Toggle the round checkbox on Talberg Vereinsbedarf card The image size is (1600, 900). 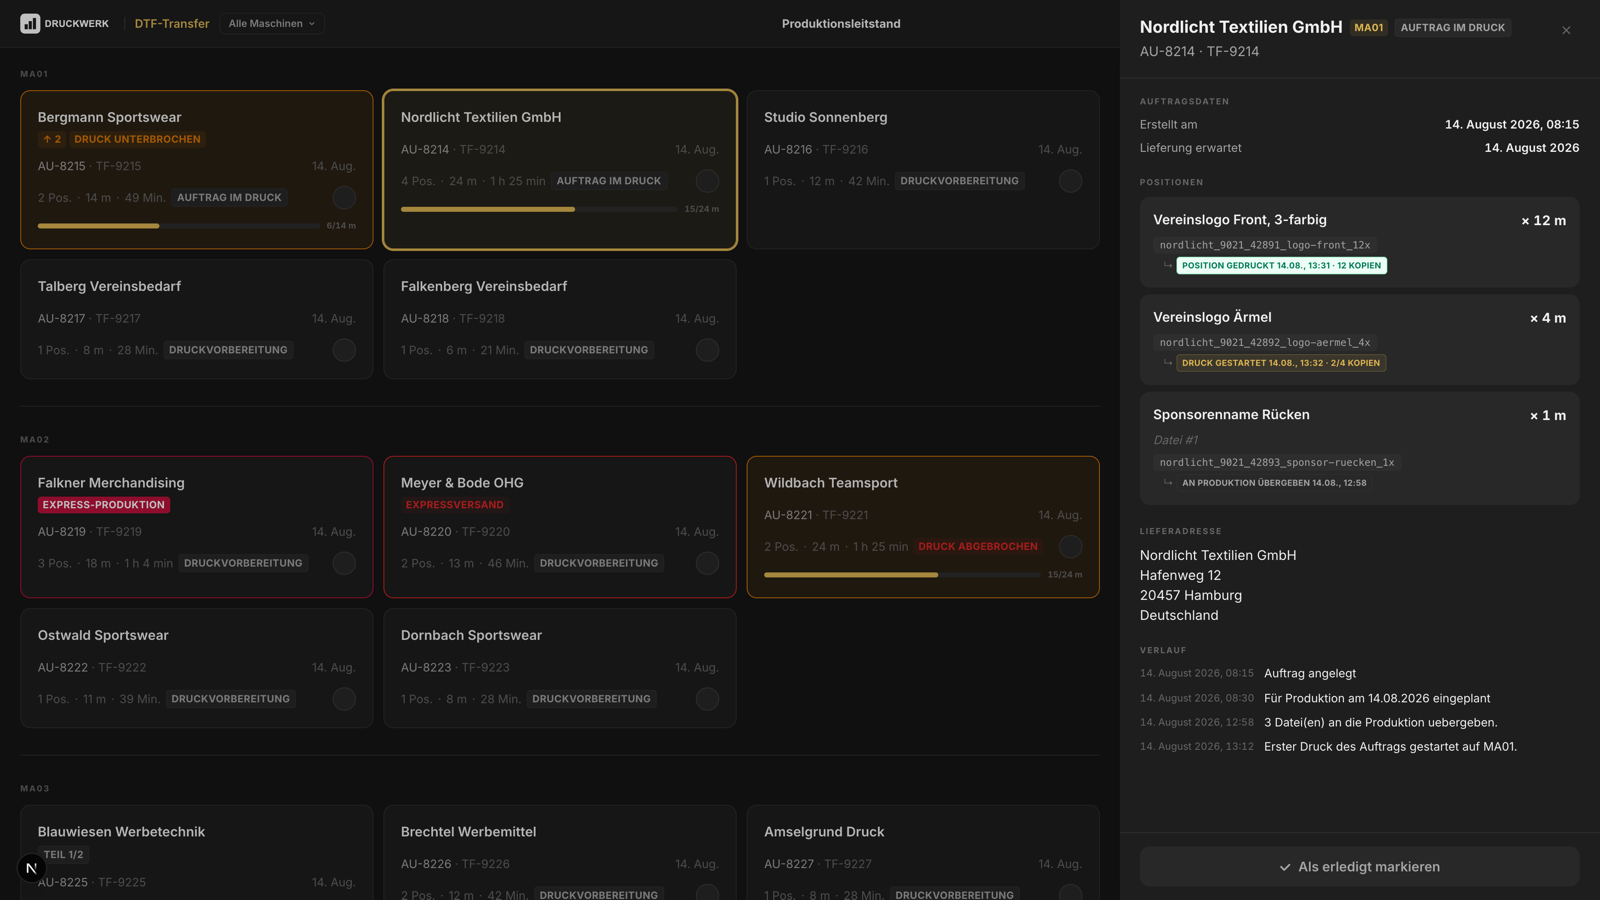coord(344,350)
